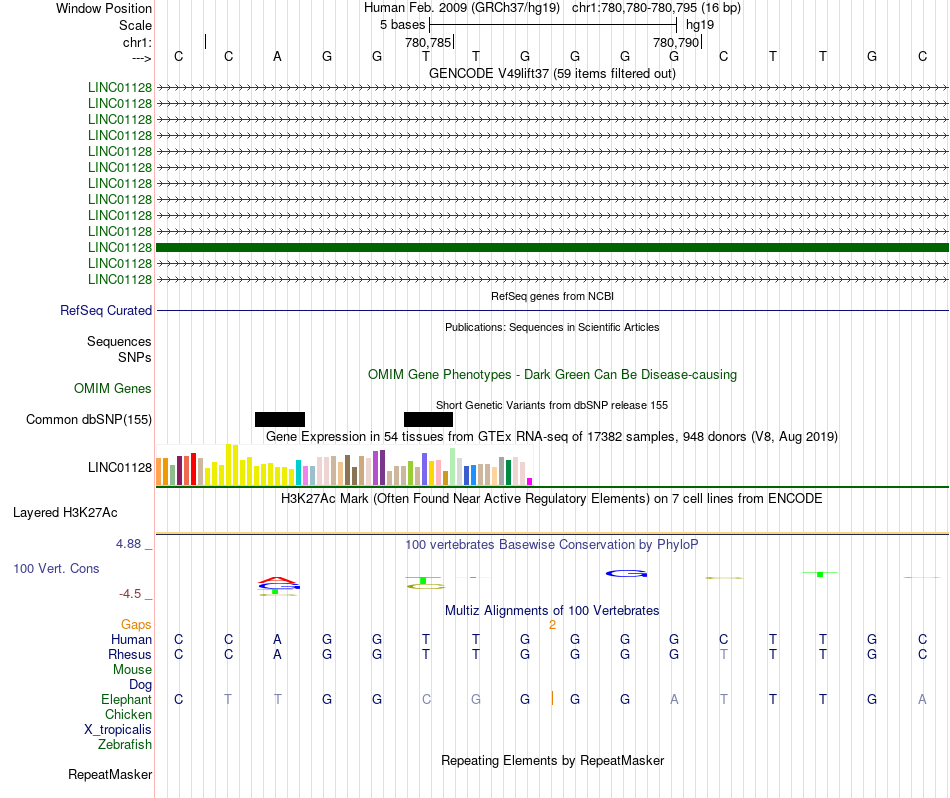Click the first black Common dbSNP variant block
Image resolution: width=950 pixels, height=798 pixels.
pos(280,419)
